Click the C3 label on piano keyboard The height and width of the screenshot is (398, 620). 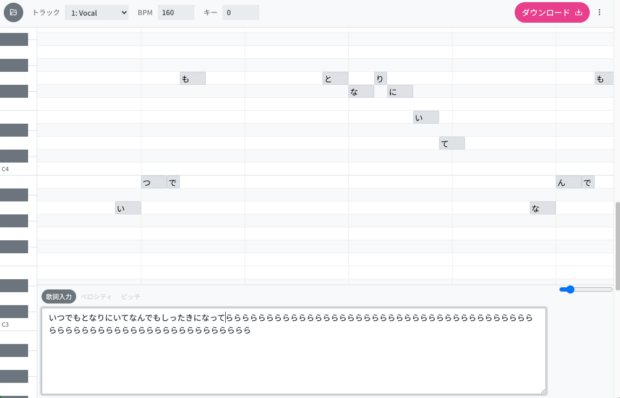coord(5,324)
